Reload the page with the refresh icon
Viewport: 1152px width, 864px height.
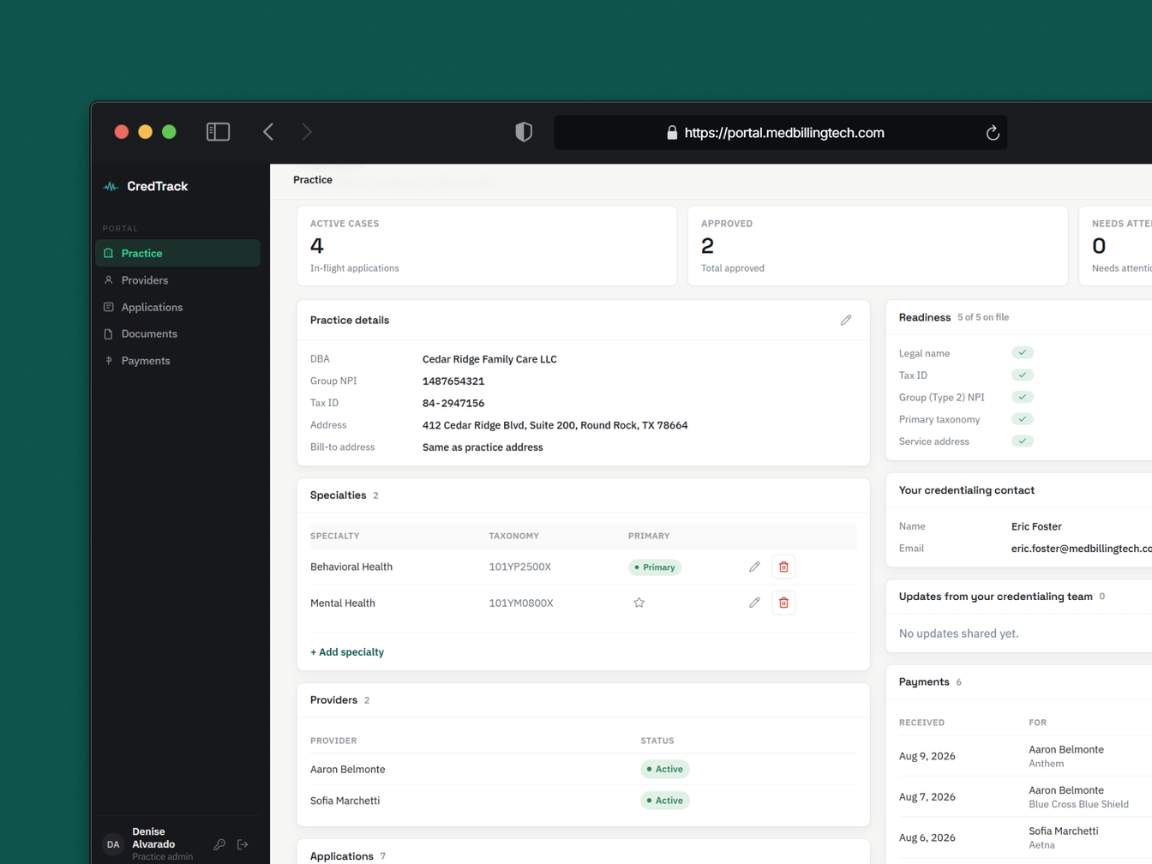992,132
